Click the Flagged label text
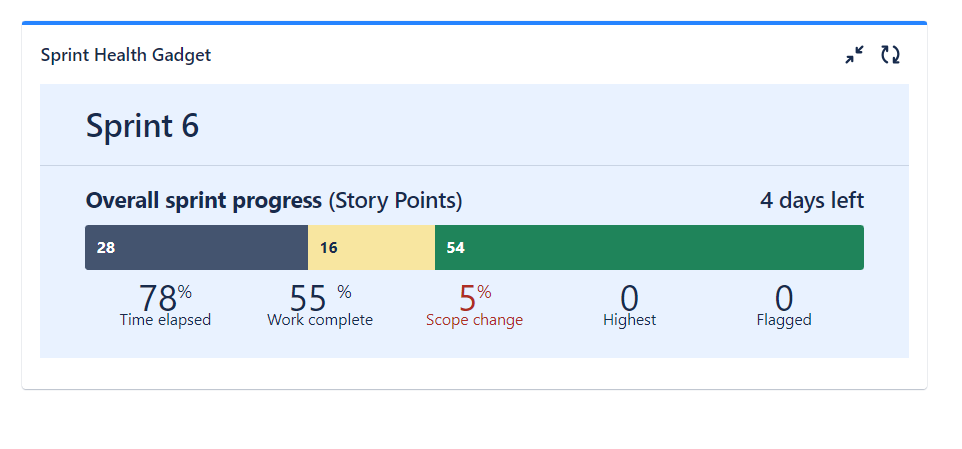 784,320
